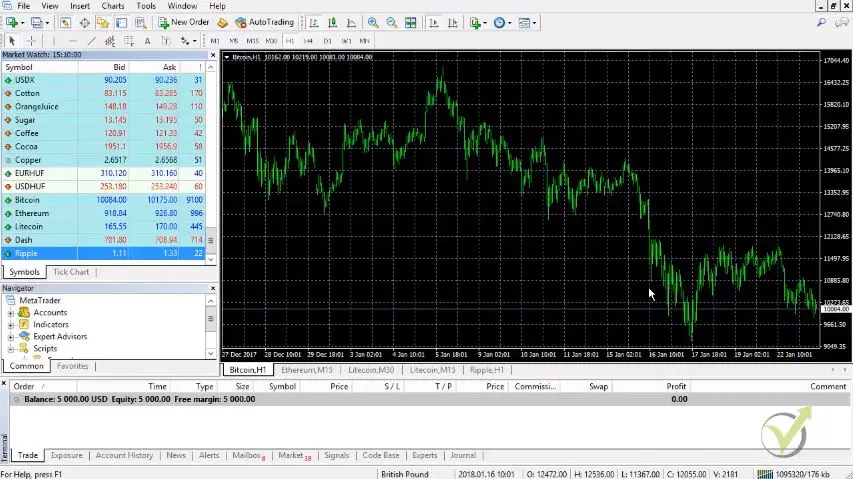Select the Ripple row in Market Watch

103,253
